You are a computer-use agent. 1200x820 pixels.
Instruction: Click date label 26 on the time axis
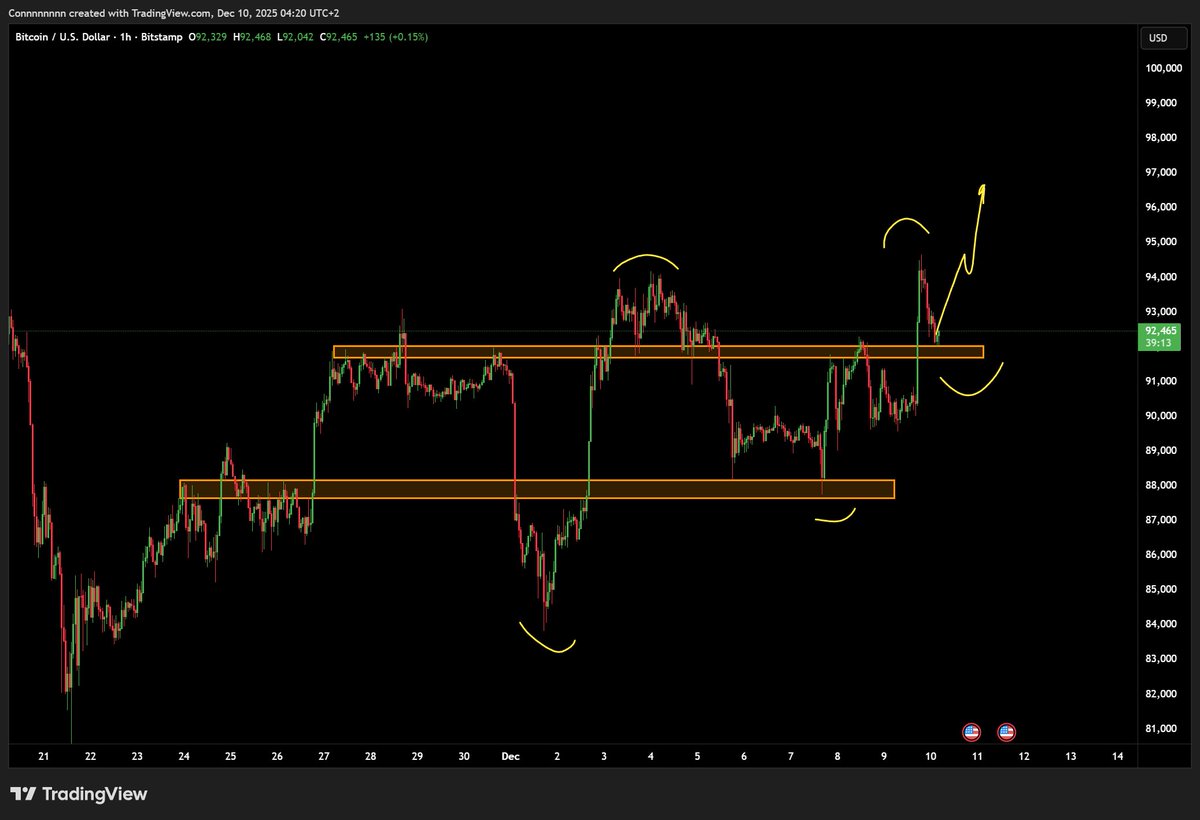point(277,757)
